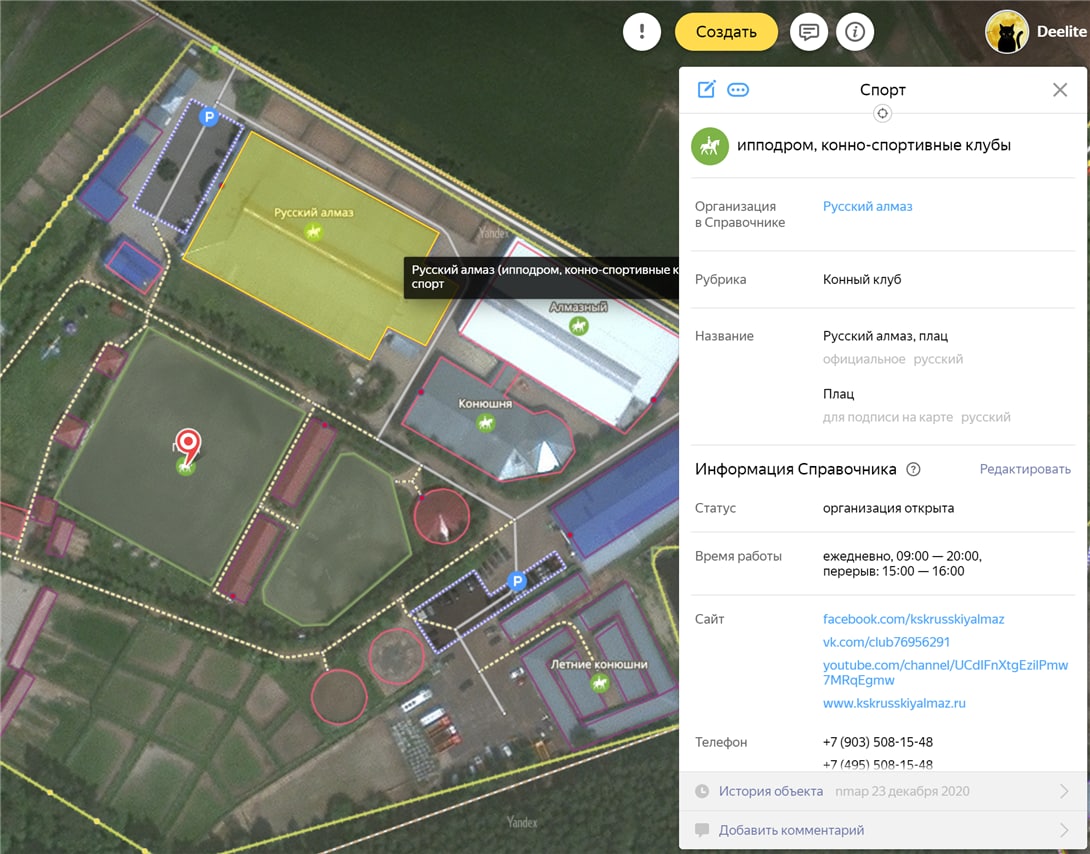Click the locate-on-map crosshair icon

pyautogui.click(x=882, y=113)
